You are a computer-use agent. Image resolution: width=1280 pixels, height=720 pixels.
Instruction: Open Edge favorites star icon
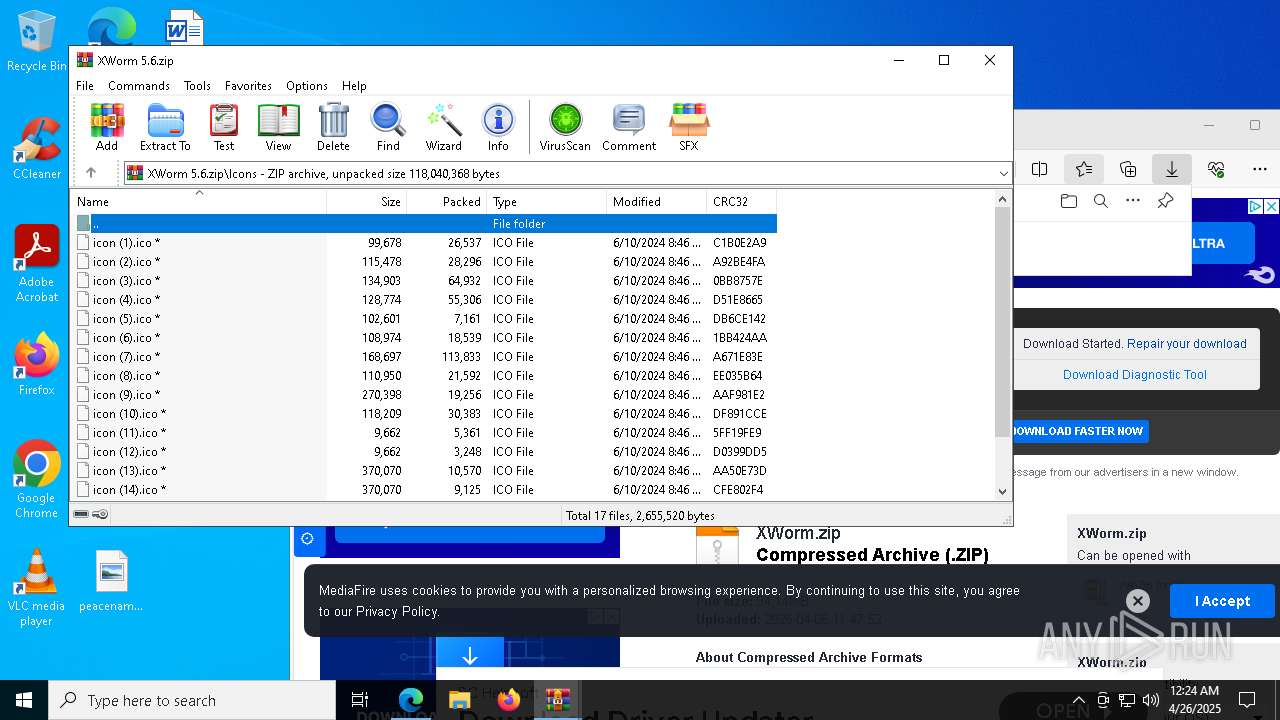1083,169
